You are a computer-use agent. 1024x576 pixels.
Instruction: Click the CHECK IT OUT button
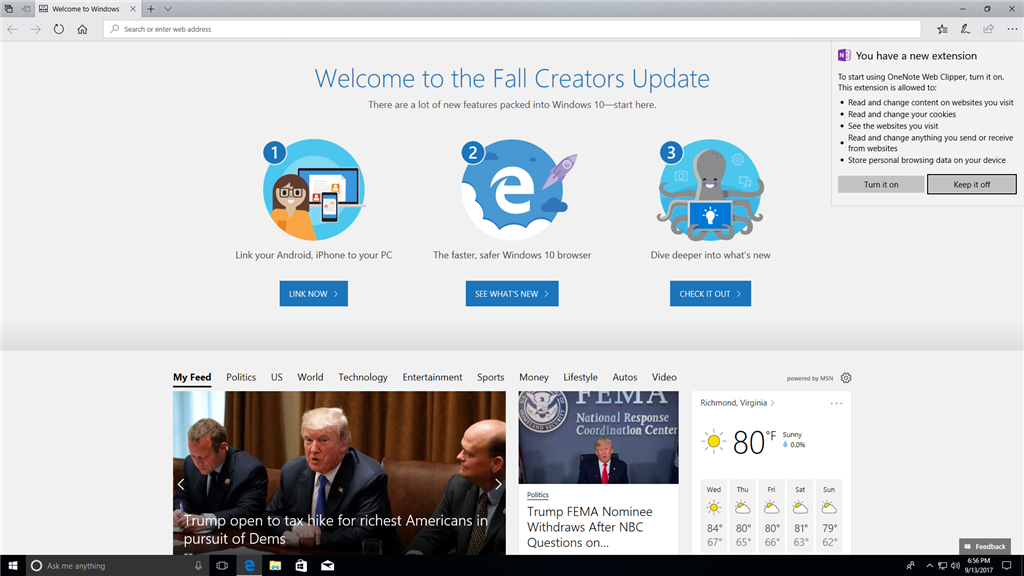(x=710, y=294)
